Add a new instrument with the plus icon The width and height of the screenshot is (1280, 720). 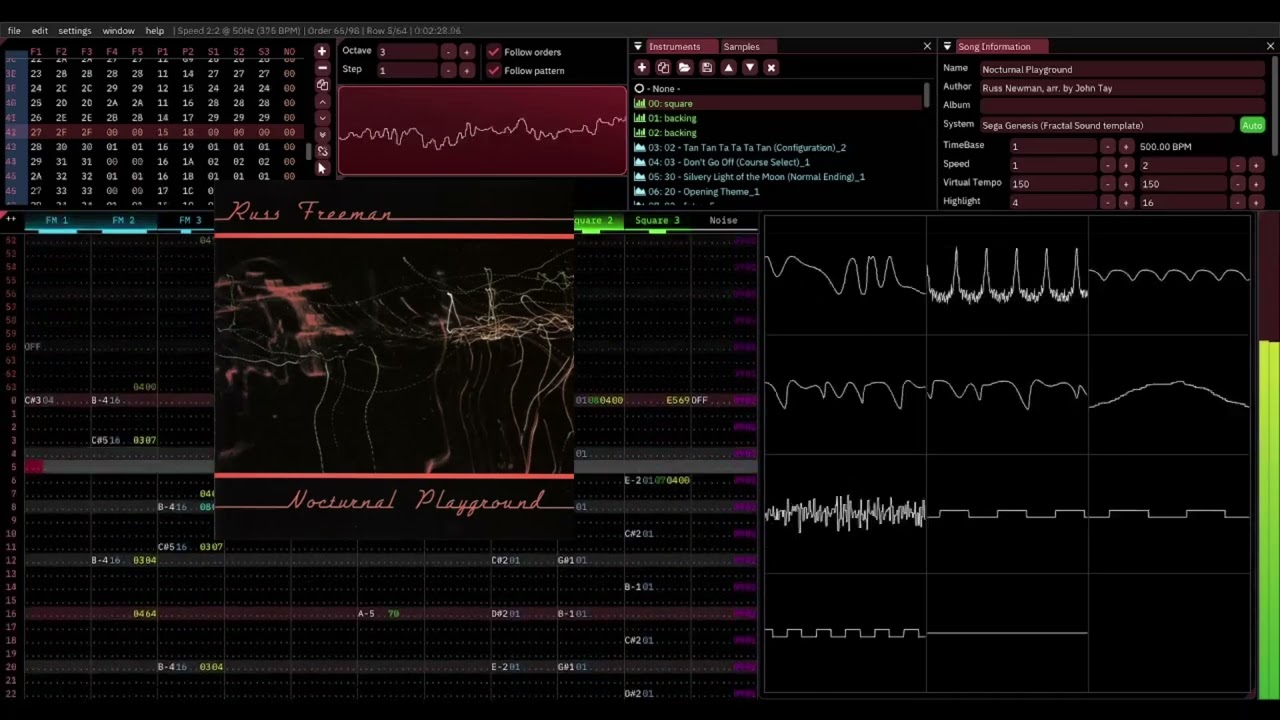pos(642,67)
